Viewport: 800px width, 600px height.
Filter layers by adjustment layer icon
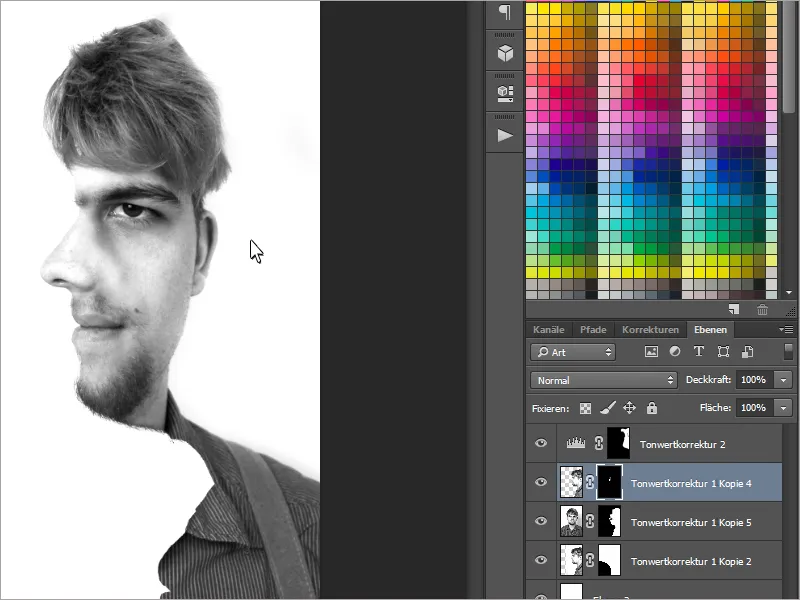tap(674, 352)
